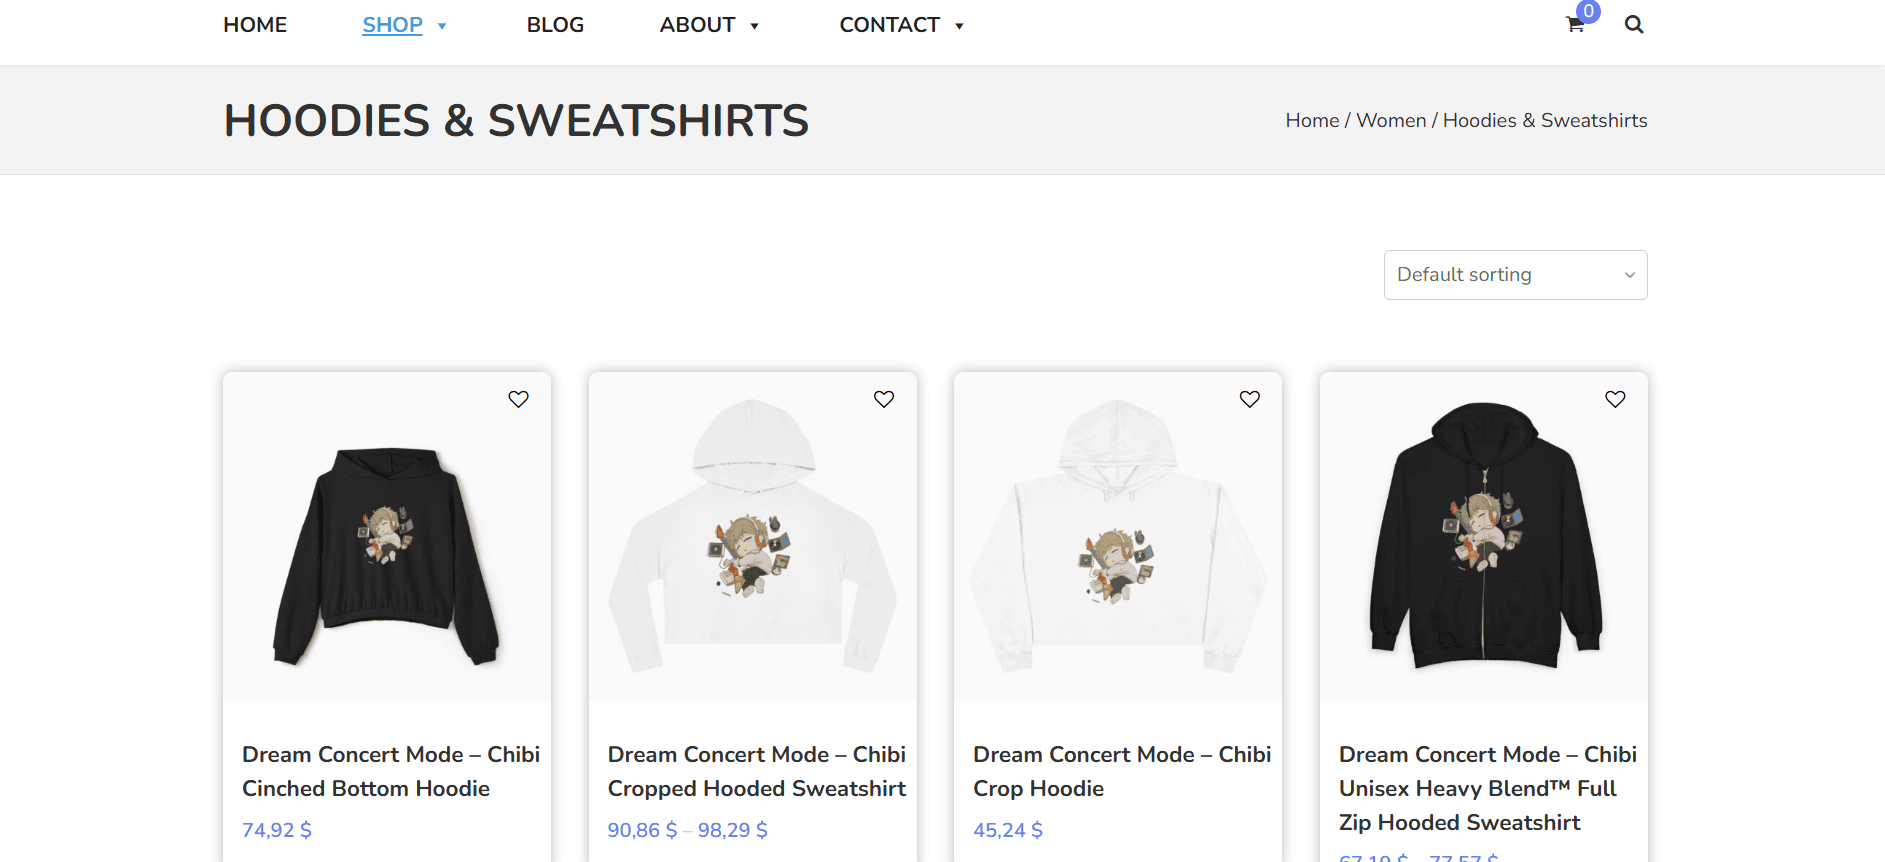Screen dimensions: 1885x862
Task: Click the search magnifier icon
Action: coord(1634,25)
